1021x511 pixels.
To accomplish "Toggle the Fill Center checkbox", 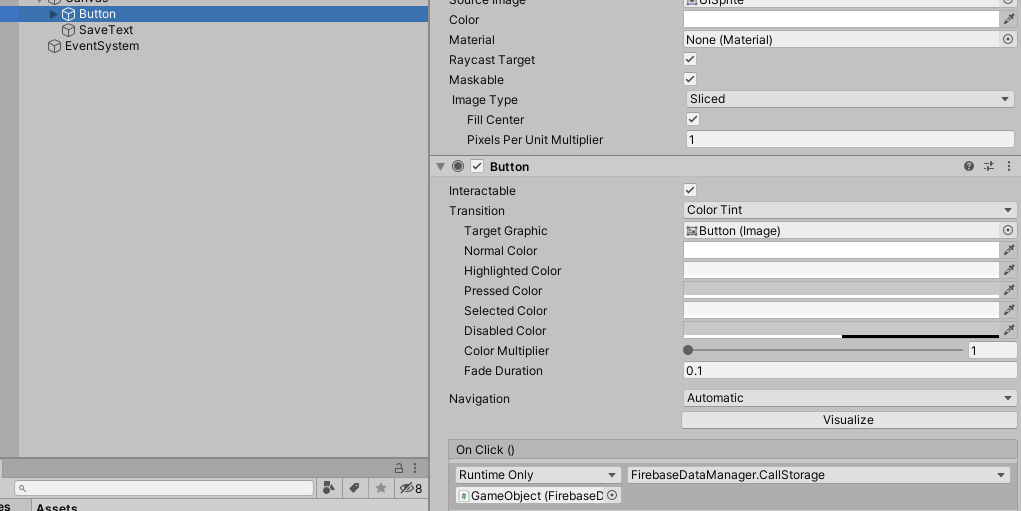I will click(693, 119).
